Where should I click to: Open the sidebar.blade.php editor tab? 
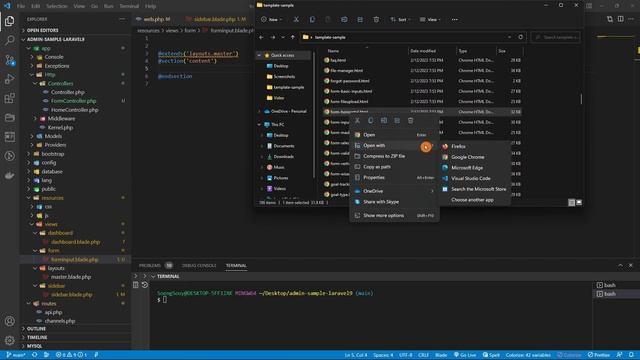pos(216,19)
